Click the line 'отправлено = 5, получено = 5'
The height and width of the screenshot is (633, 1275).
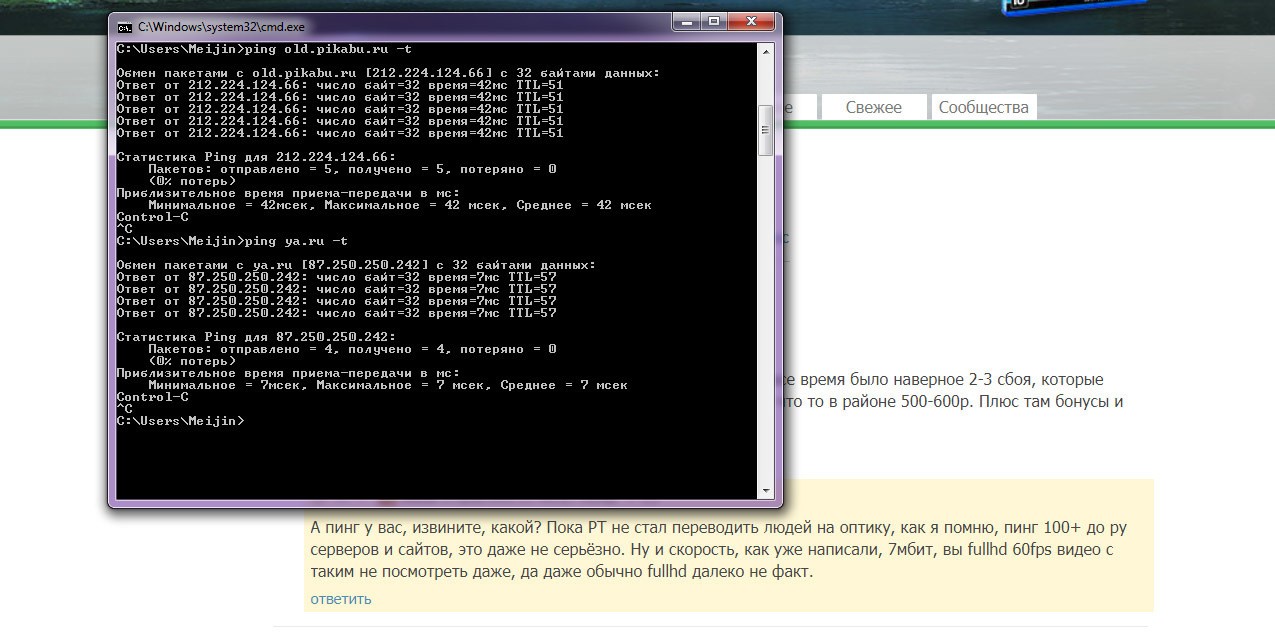click(352, 169)
